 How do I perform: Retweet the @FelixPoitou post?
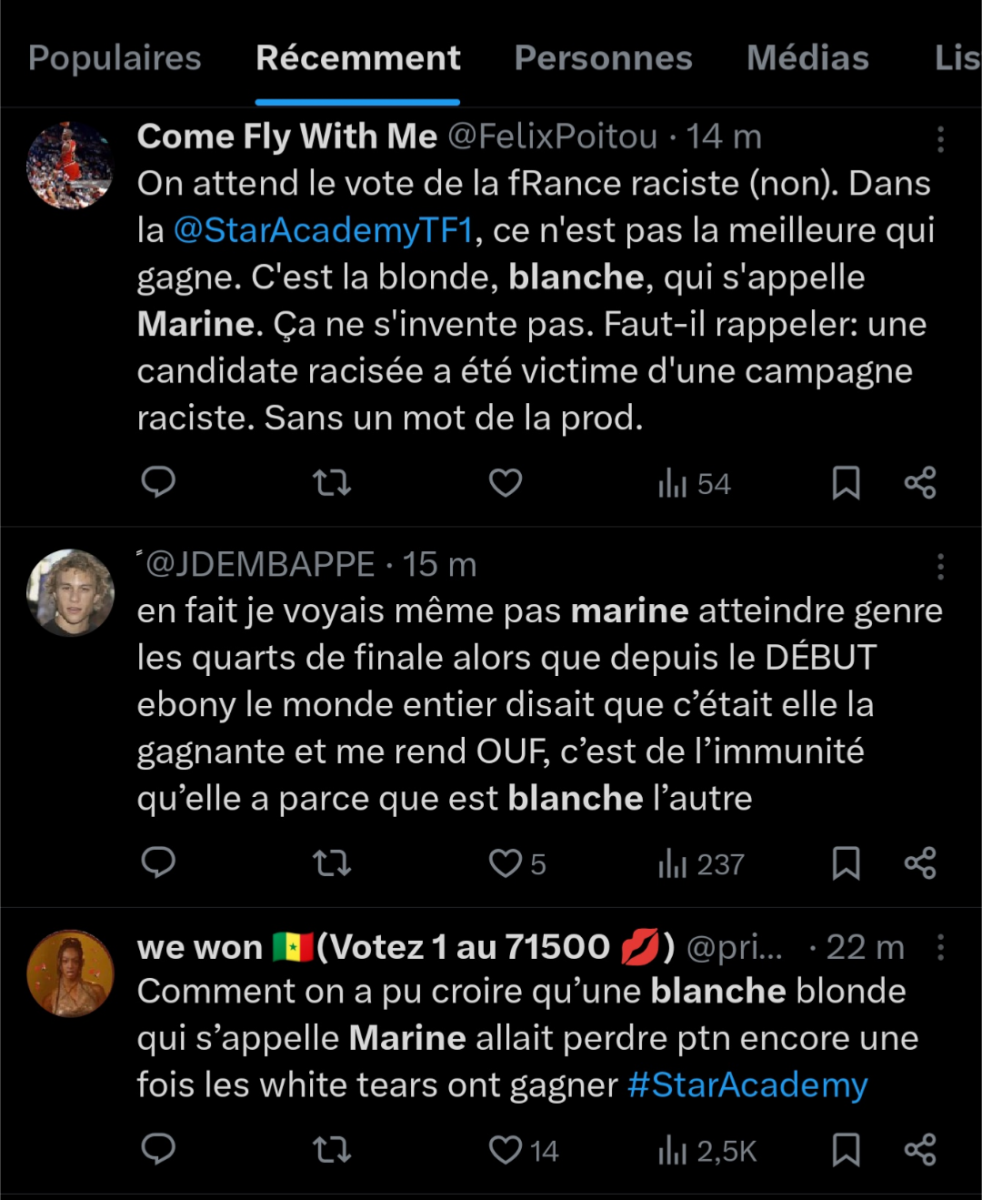point(331,484)
